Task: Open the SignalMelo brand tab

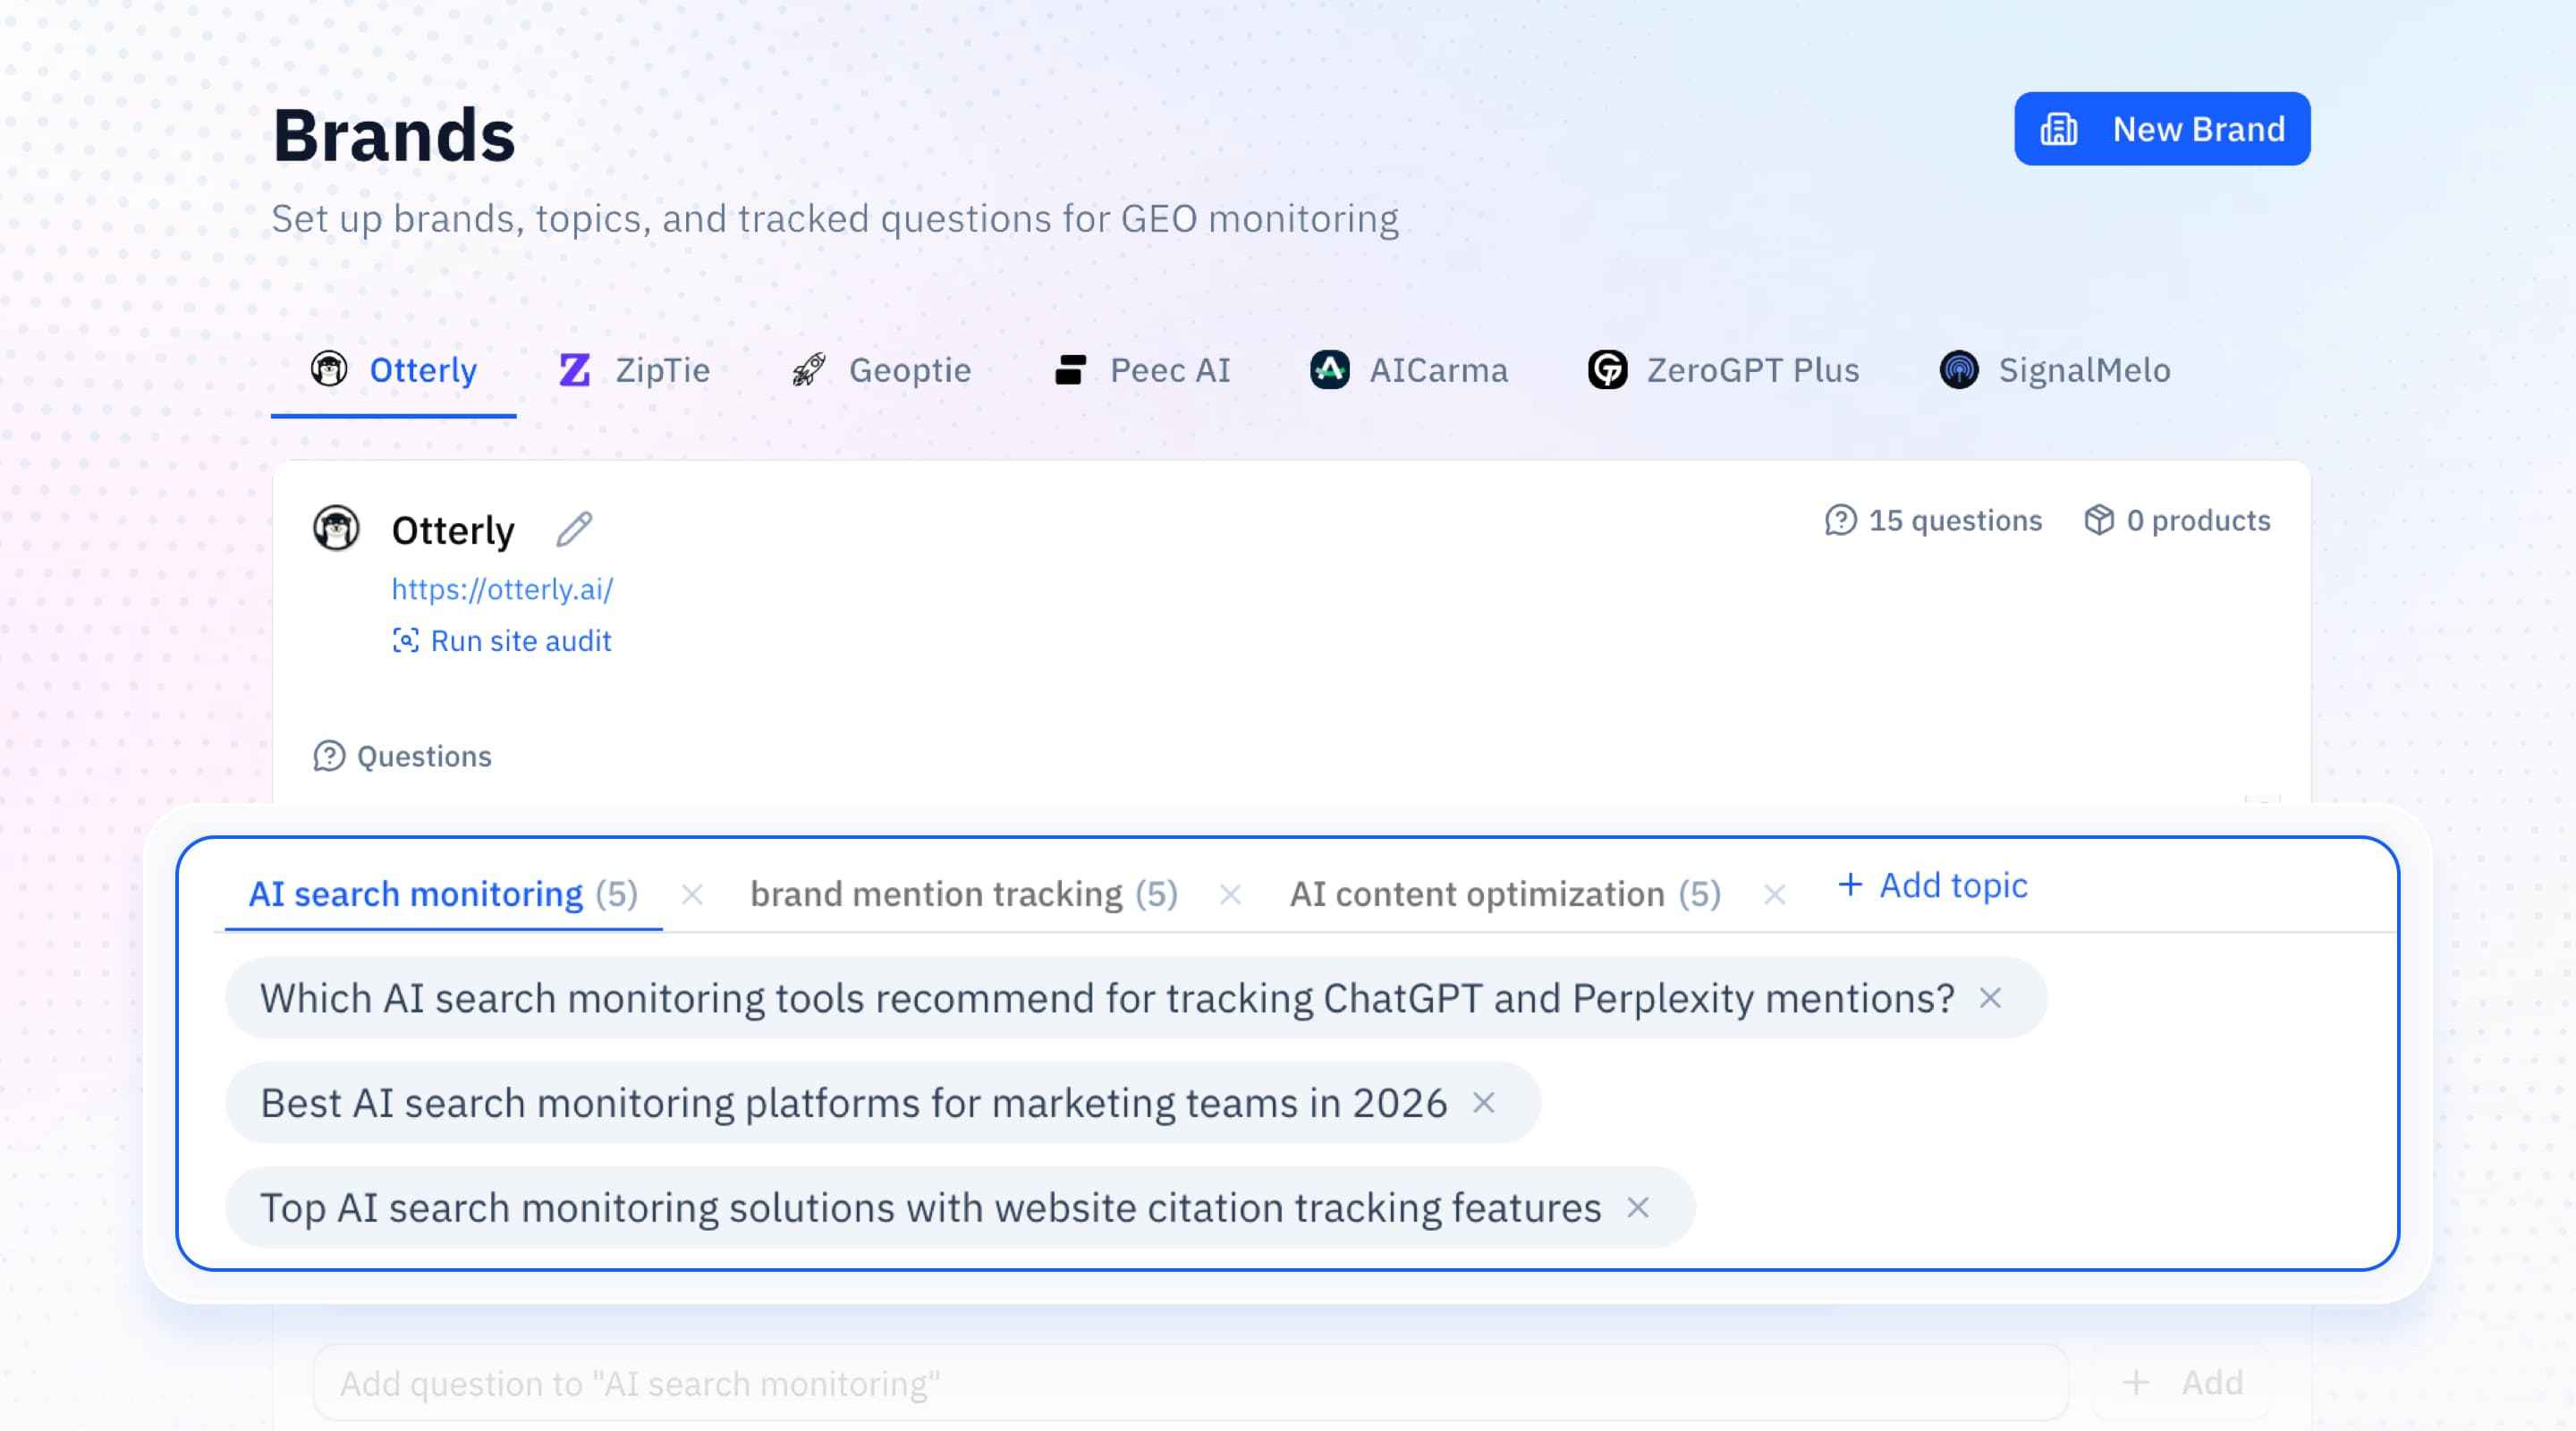Action: (2055, 370)
